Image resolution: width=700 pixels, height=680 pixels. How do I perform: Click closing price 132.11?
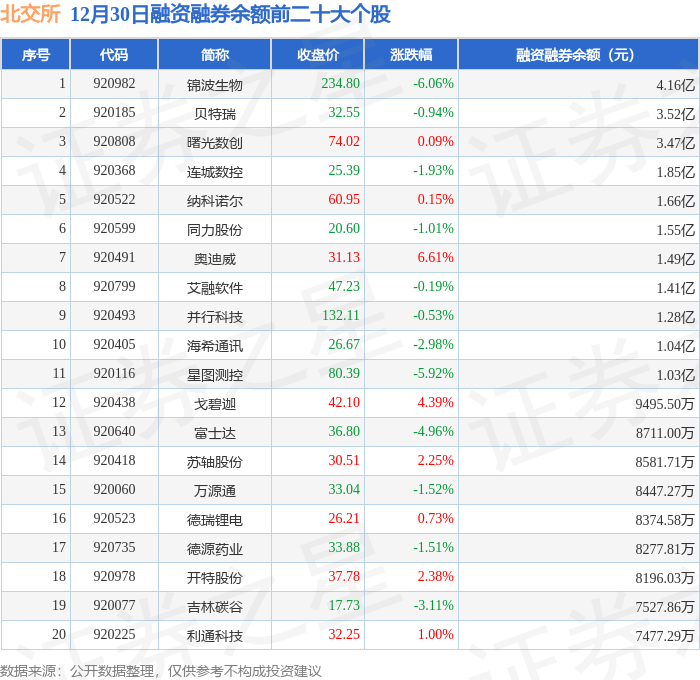pos(340,316)
